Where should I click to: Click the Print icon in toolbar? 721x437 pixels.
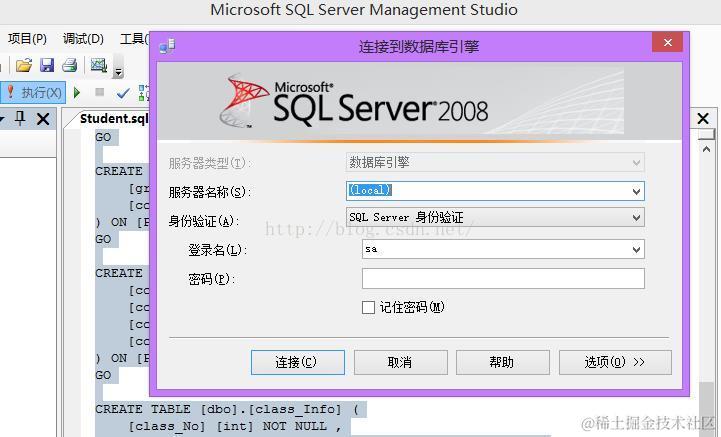pos(70,65)
